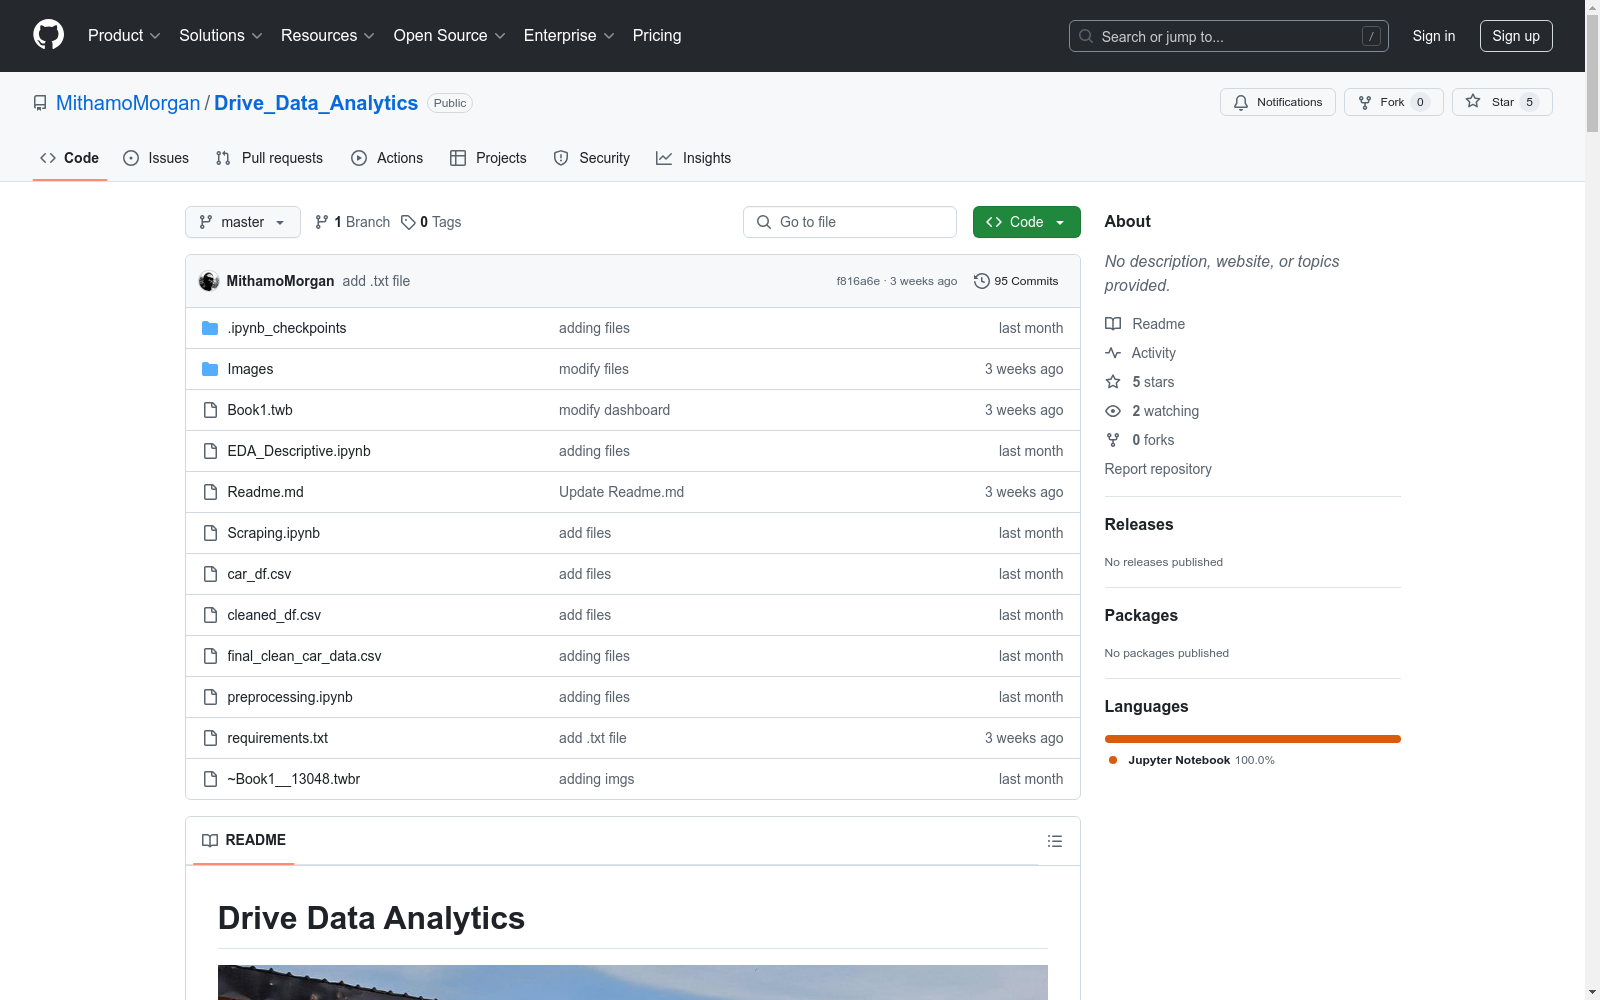This screenshot has width=1600, height=1000.
Task: Expand the Product menu
Action: tap(124, 36)
